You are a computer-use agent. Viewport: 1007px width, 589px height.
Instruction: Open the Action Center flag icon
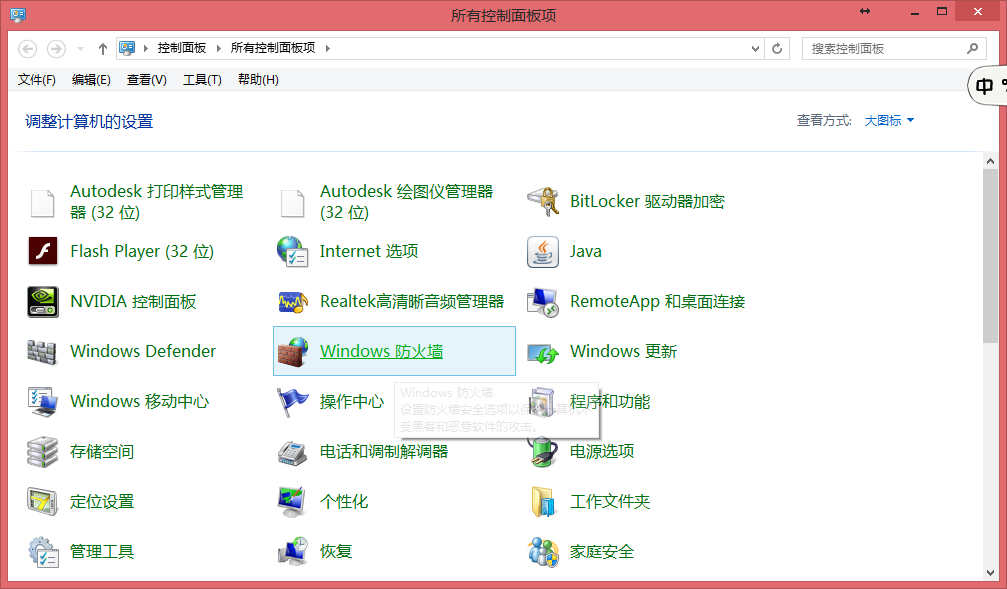pyautogui.click(x=293, y=402)
